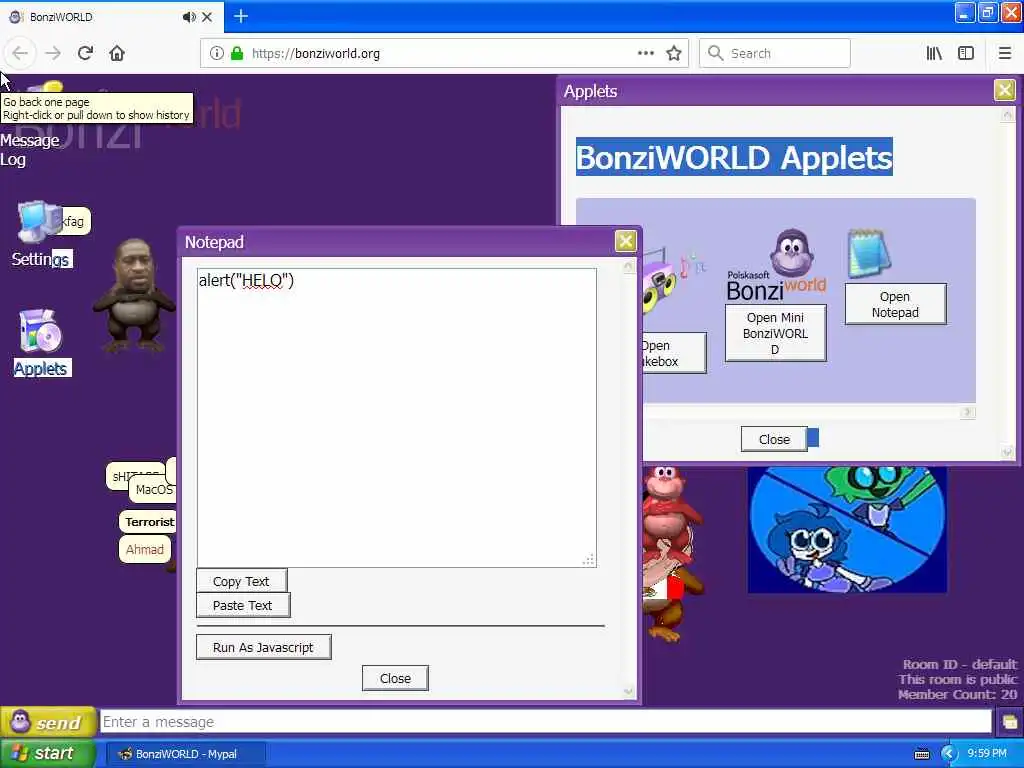Screen dimensions: 1024x768
Task: Click the bonziworld.org URL address field
Action: 444,53
